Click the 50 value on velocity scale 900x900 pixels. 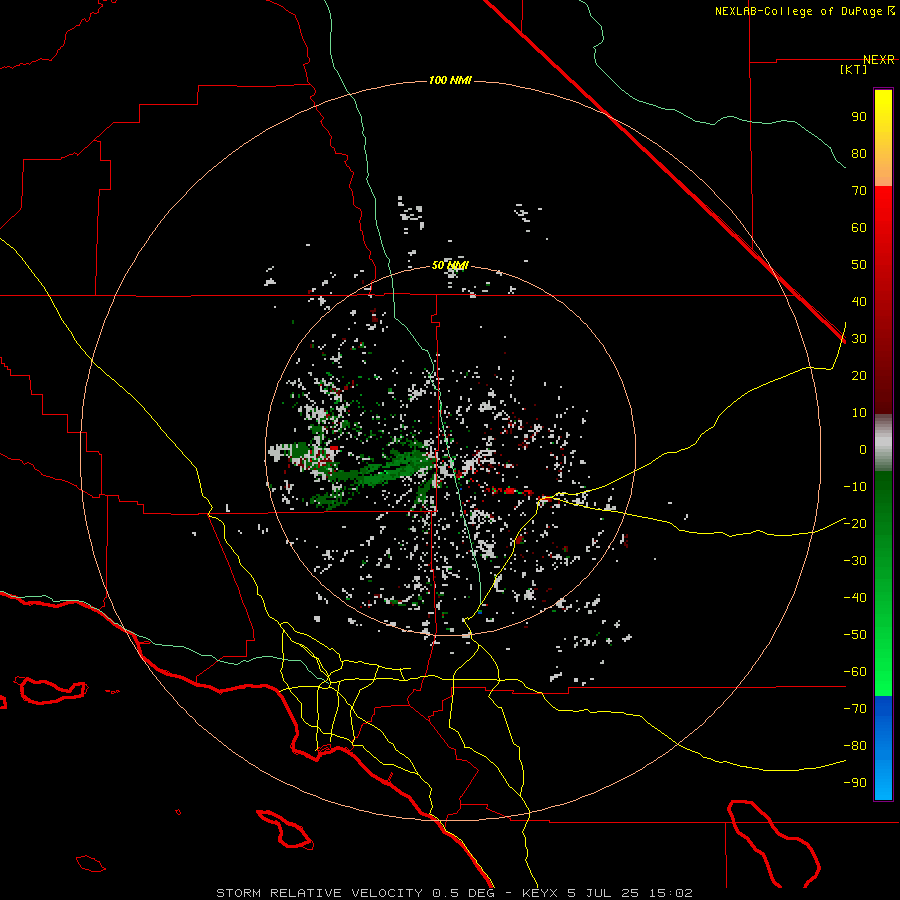(859, 265)
